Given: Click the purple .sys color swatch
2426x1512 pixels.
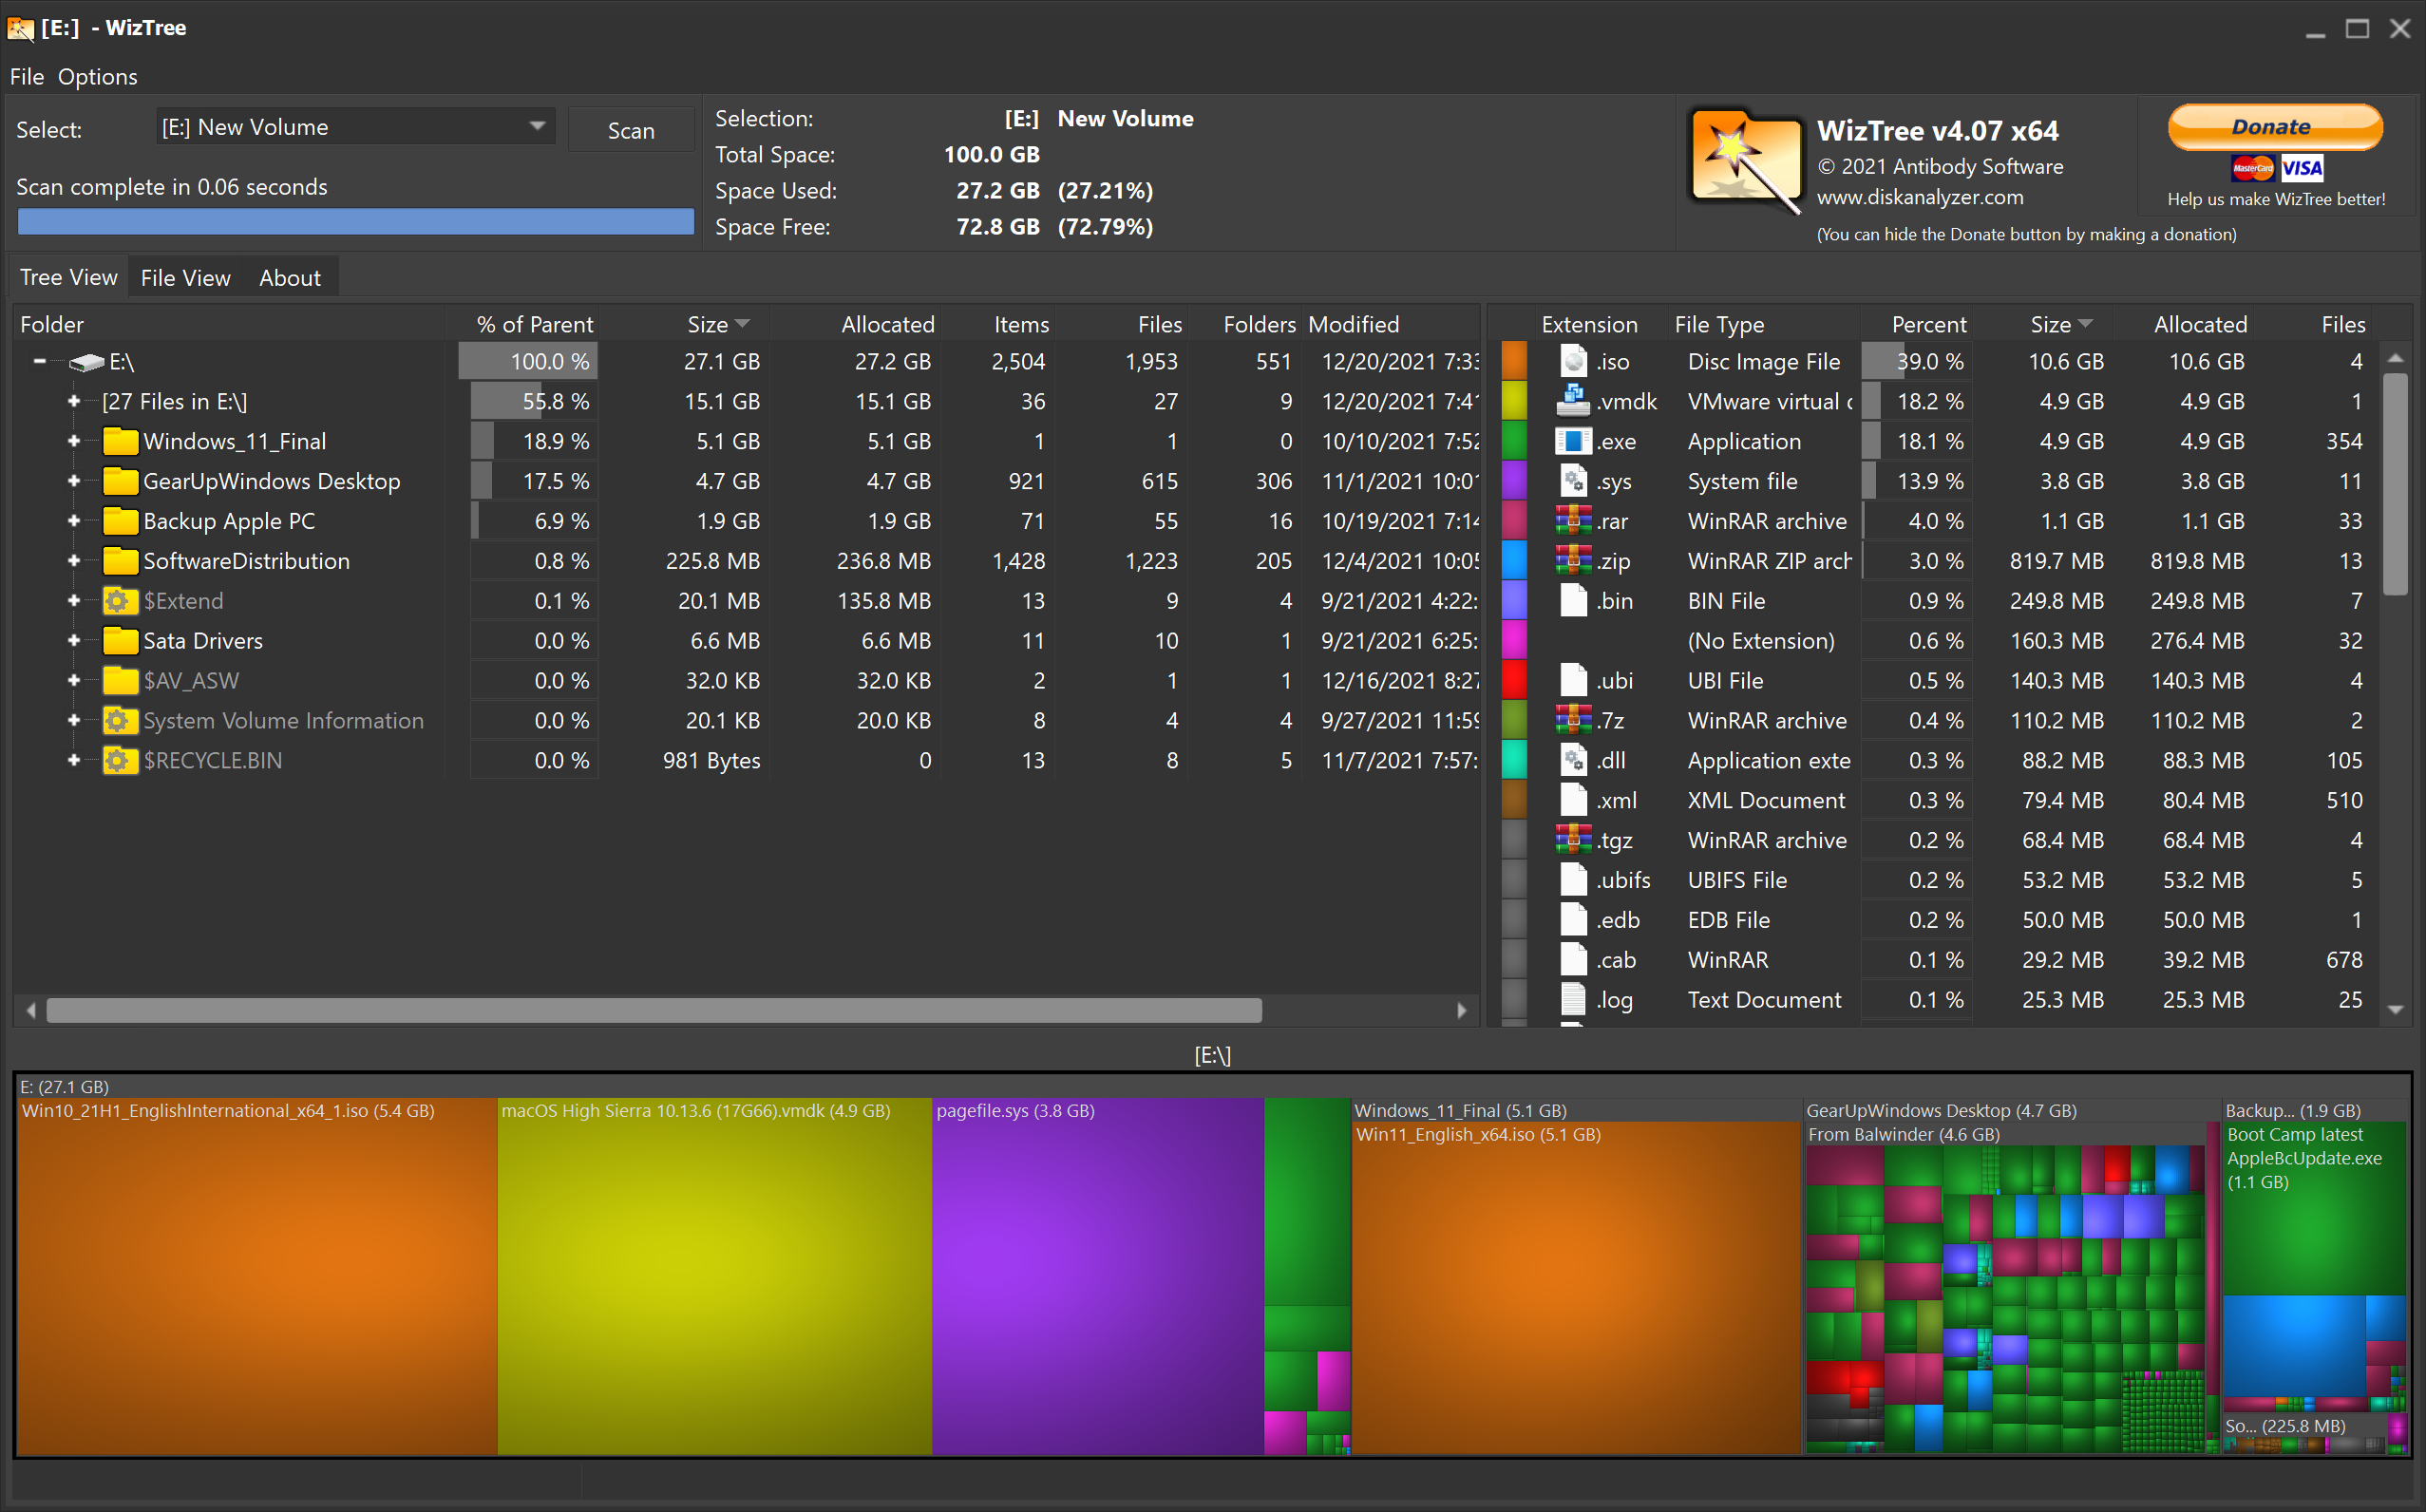Looking at the screenshot, I should coord(1514,481).
